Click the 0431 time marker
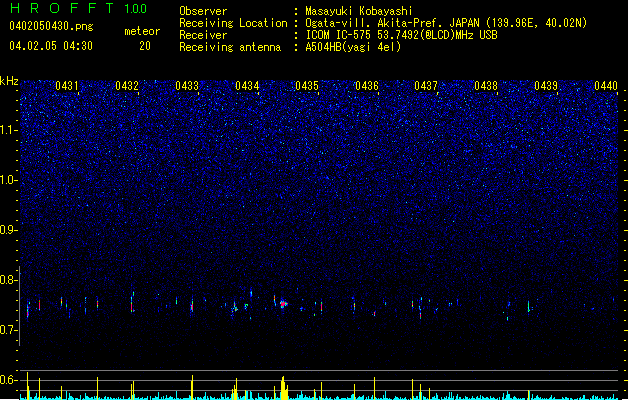Viewport: 629px width, 400px height. click(67, 86)
